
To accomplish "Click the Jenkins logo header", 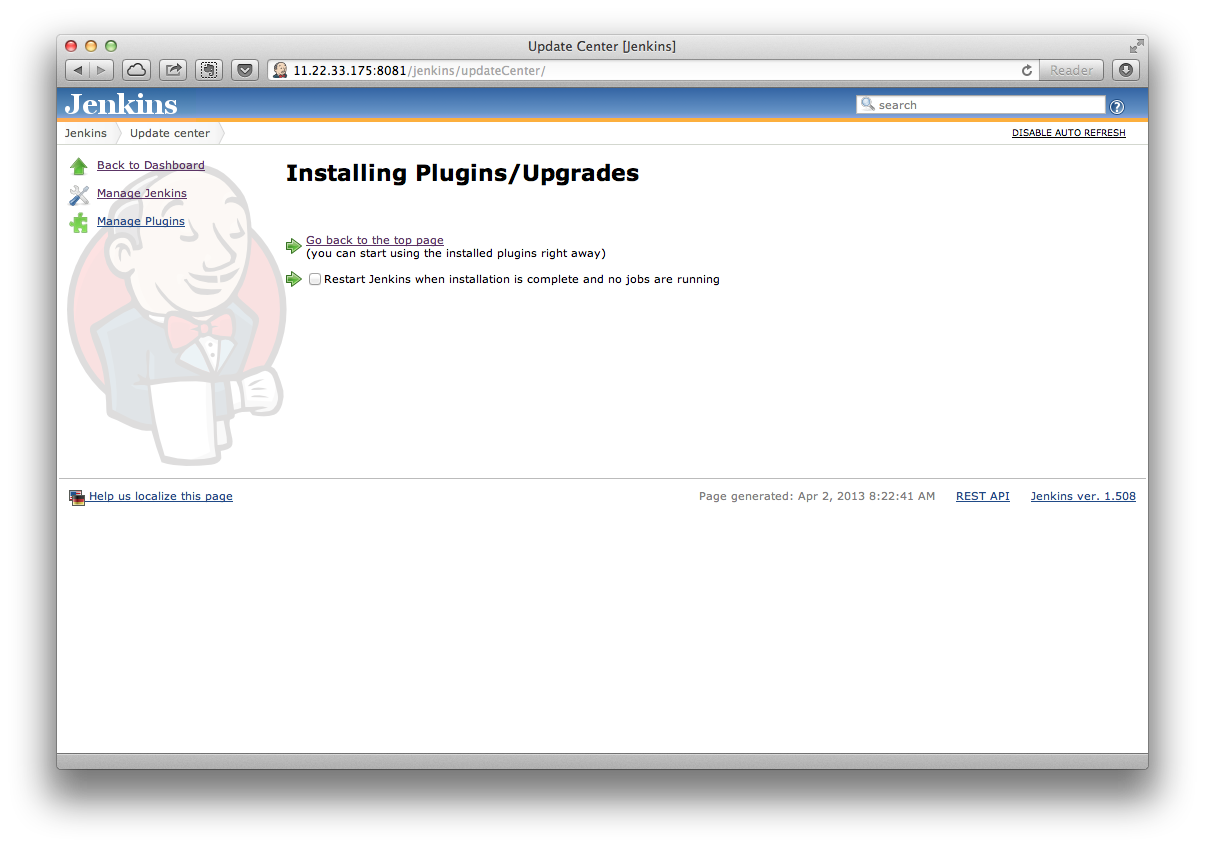I will point(121,104).
